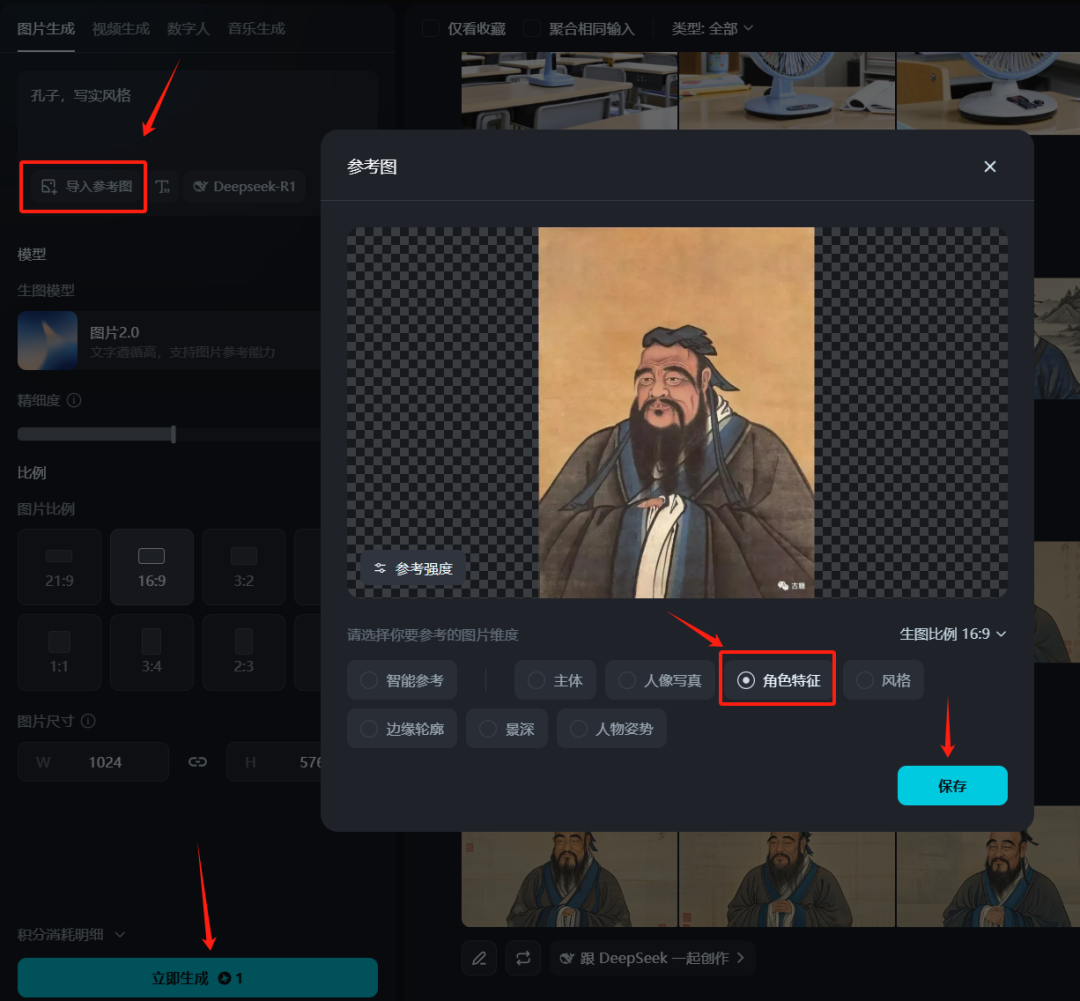The width and height of the screenshot is (1080, 1001).
Task: Click the height input field
Action: tap(274, 761)
